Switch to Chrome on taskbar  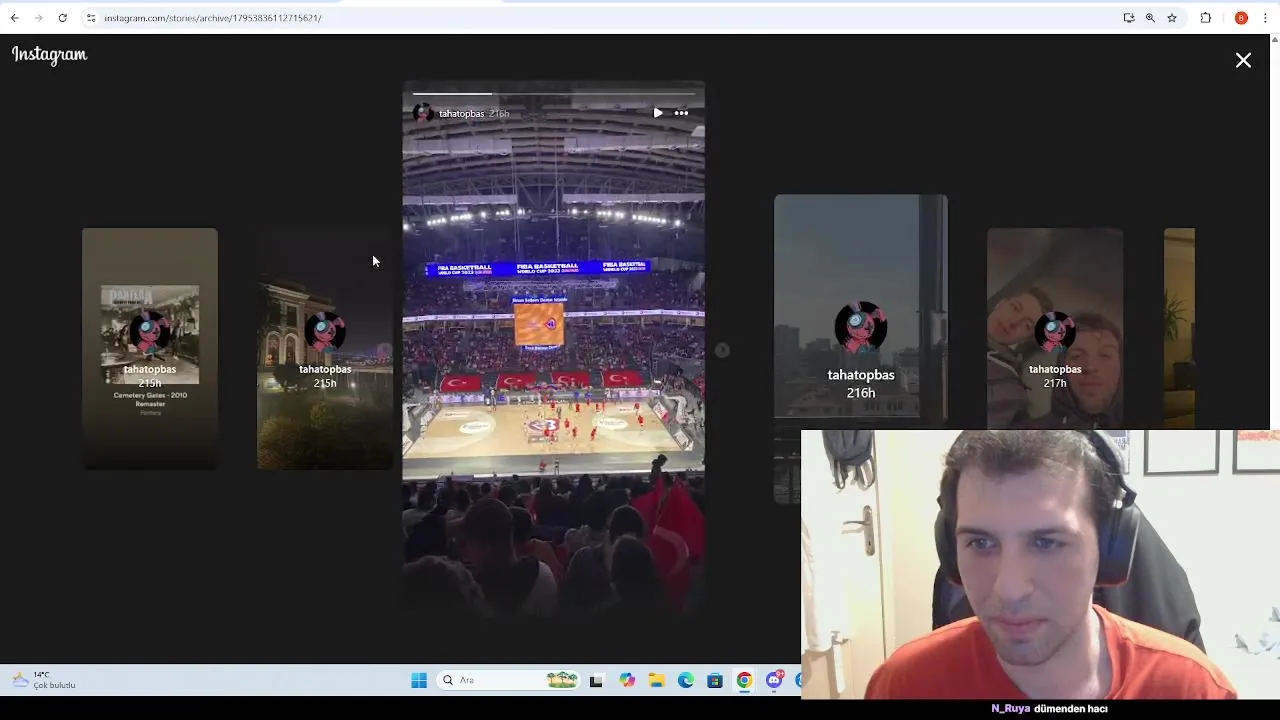pyautogui.click(x=745, y=681)
